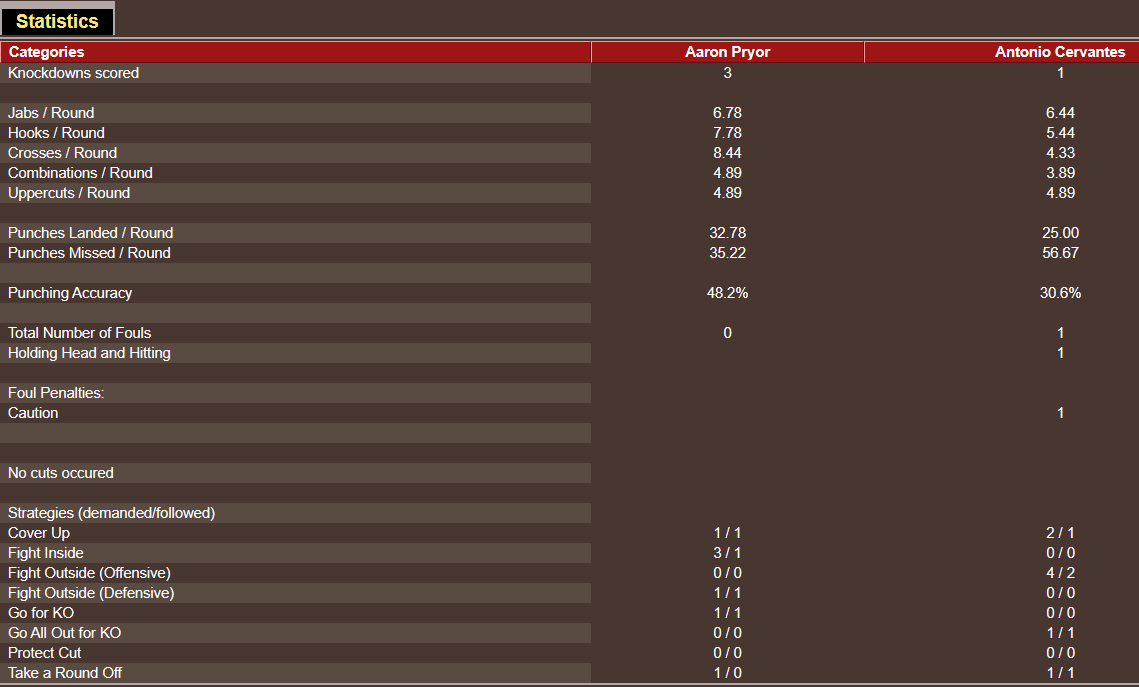Select the No cuts occured row

61,472
